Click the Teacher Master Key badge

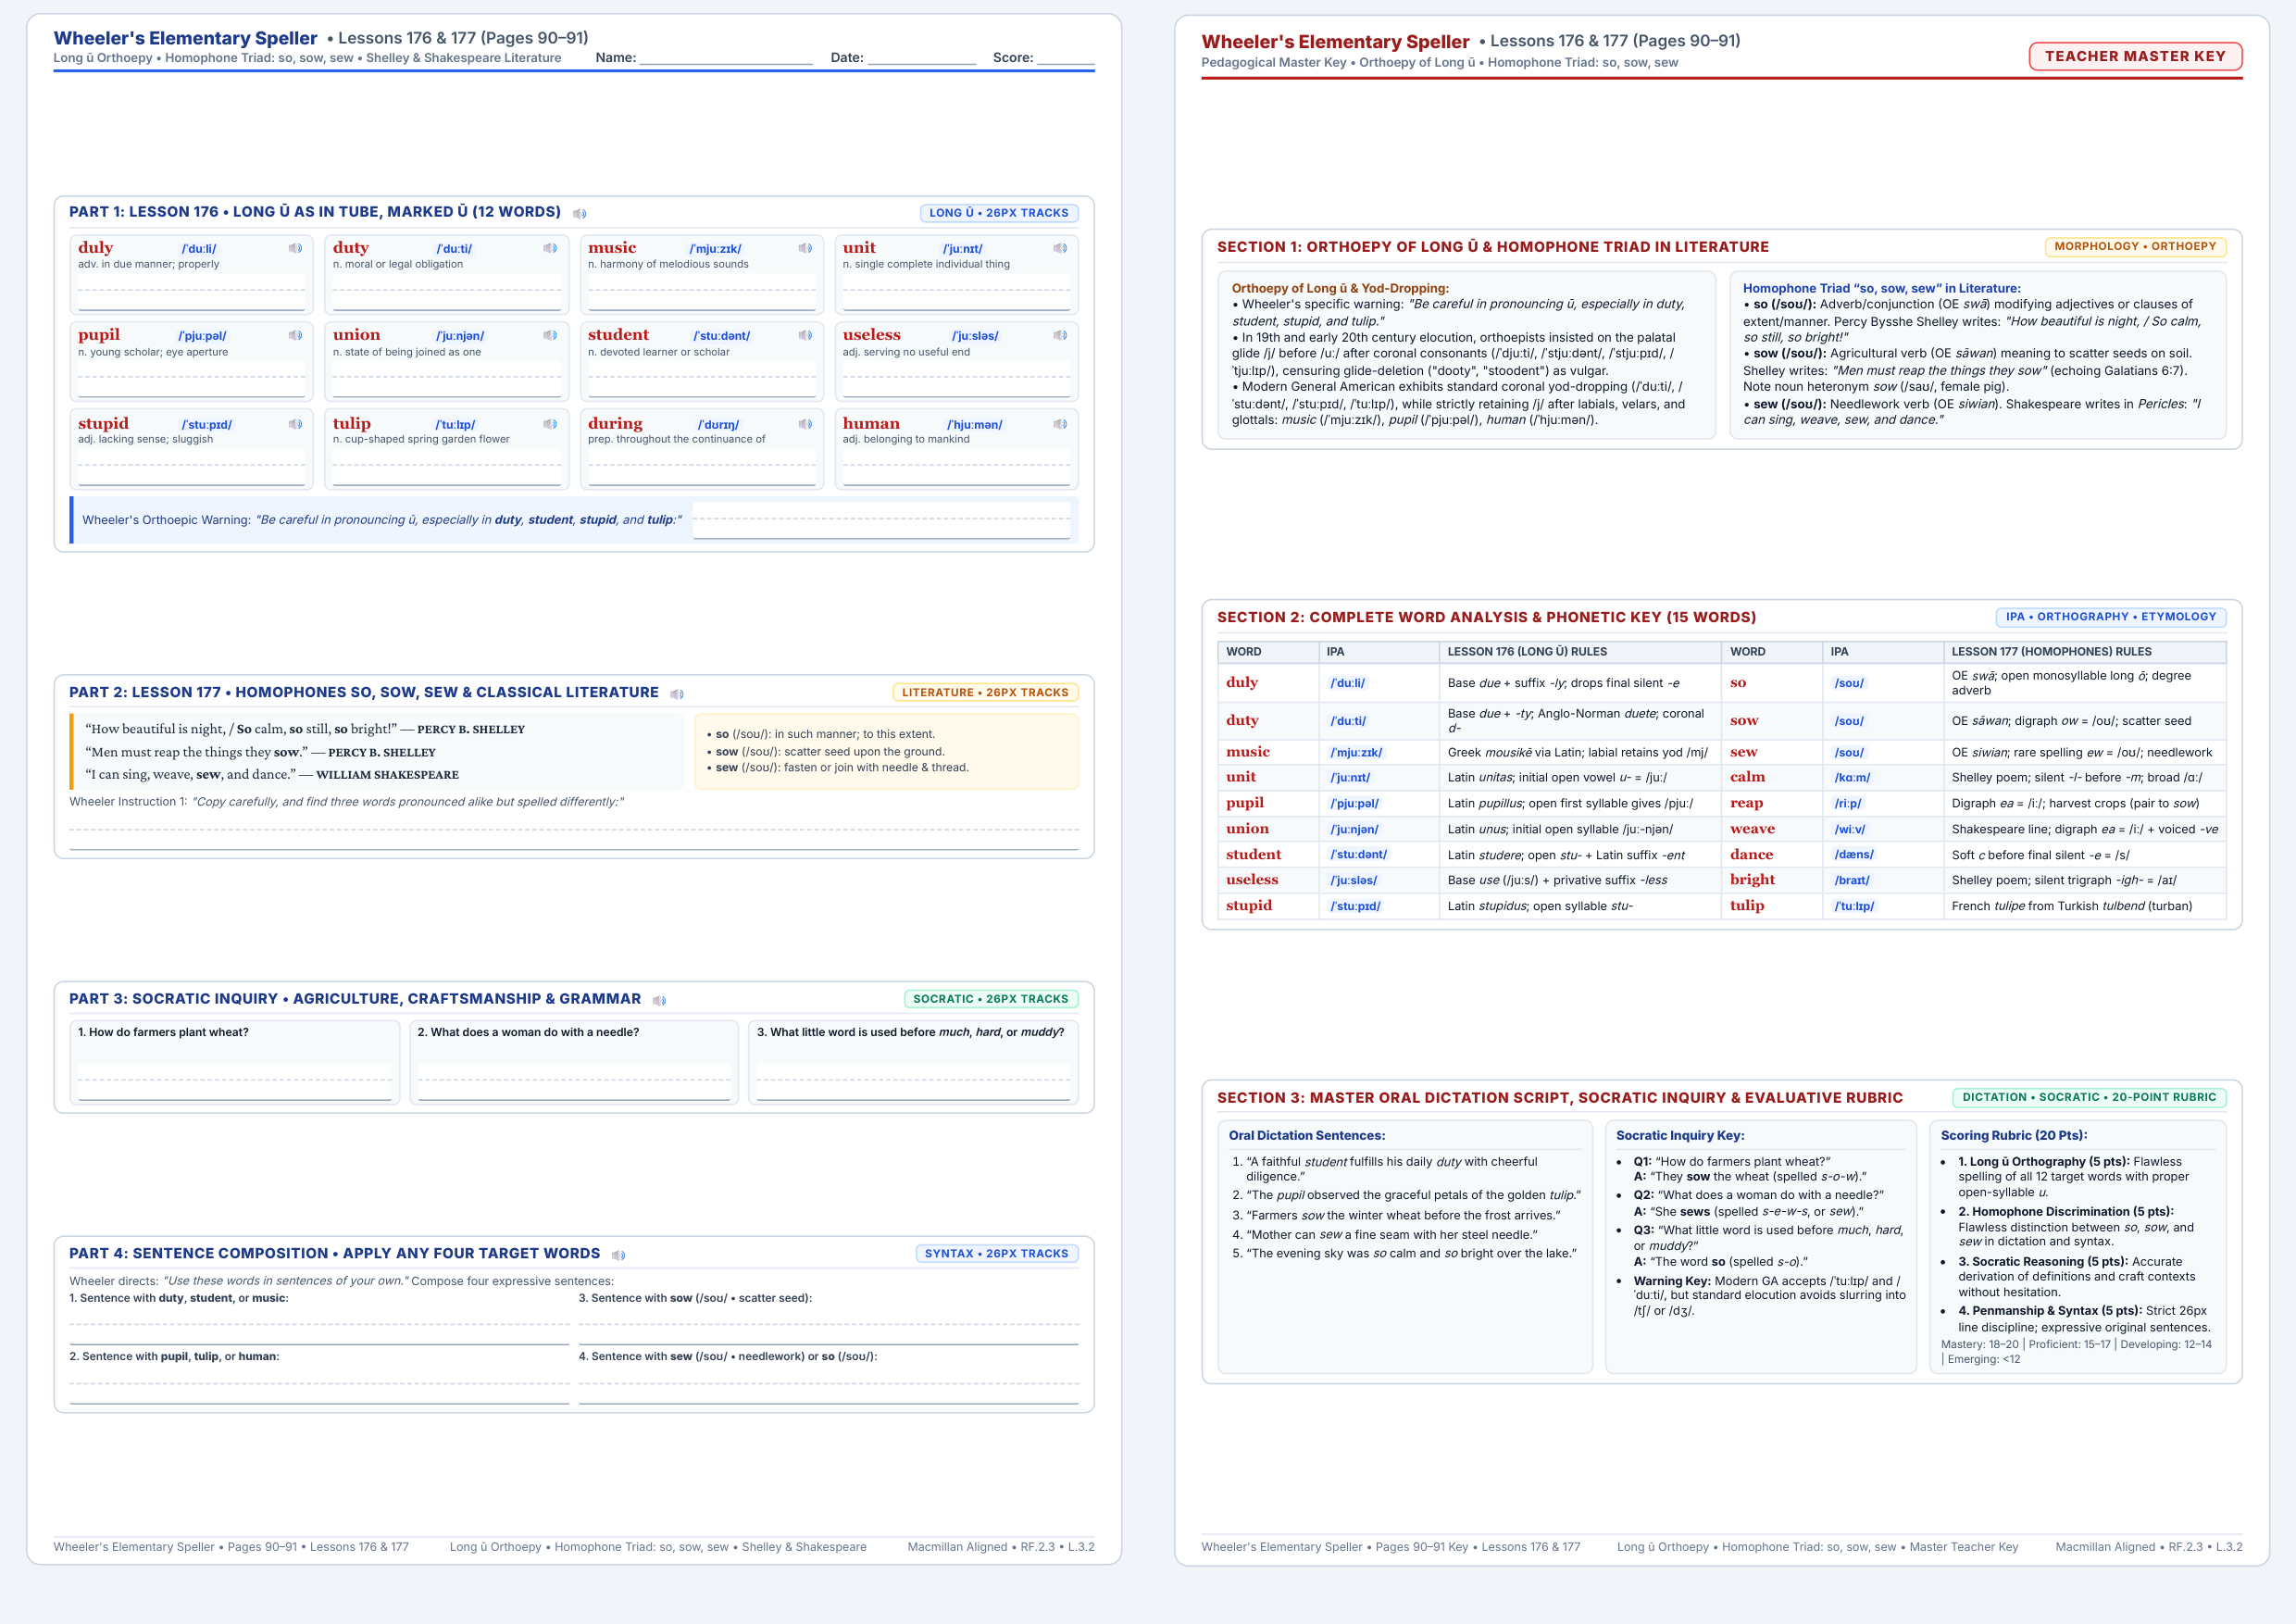[2135, 56]
